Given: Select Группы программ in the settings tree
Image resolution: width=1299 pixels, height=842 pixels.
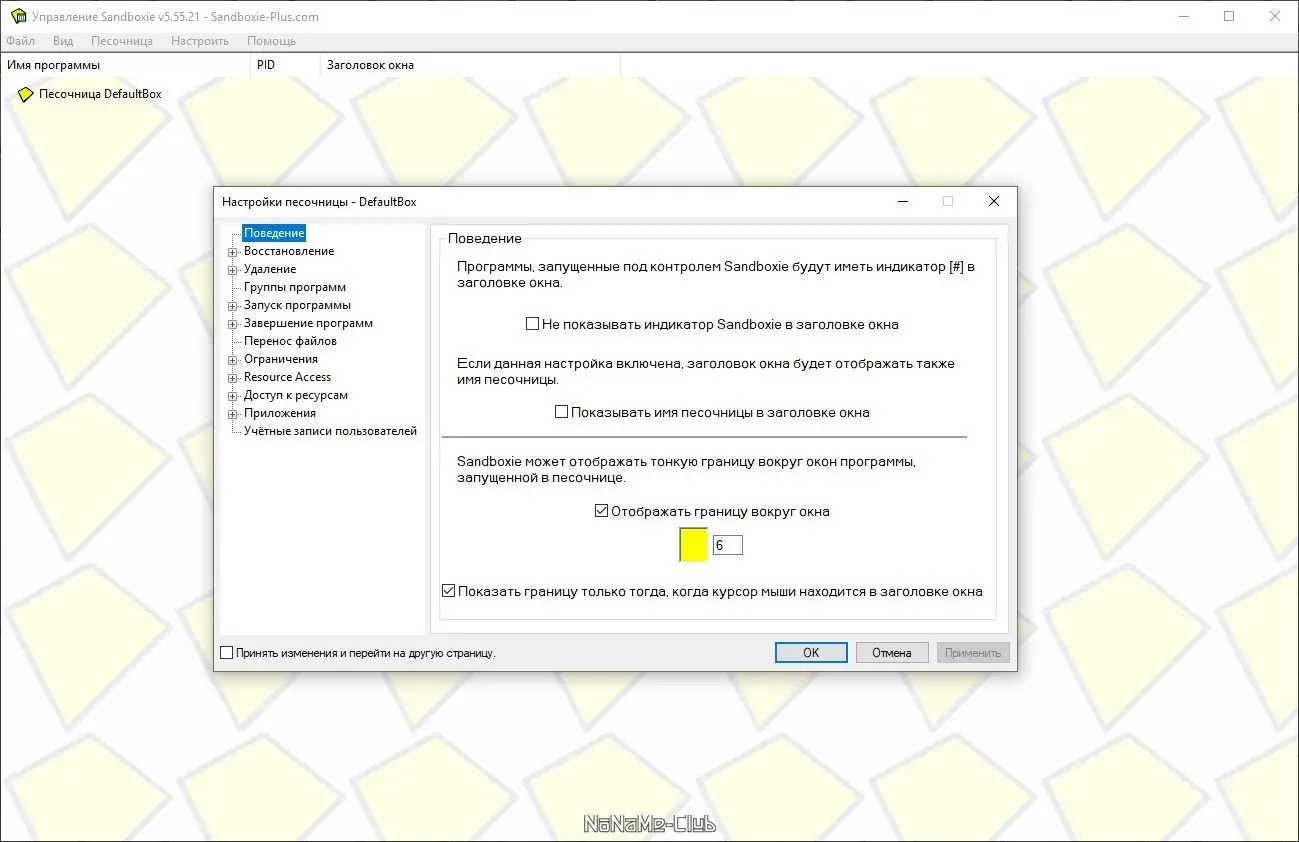Looking at the screenshot, I should [295, 287].
